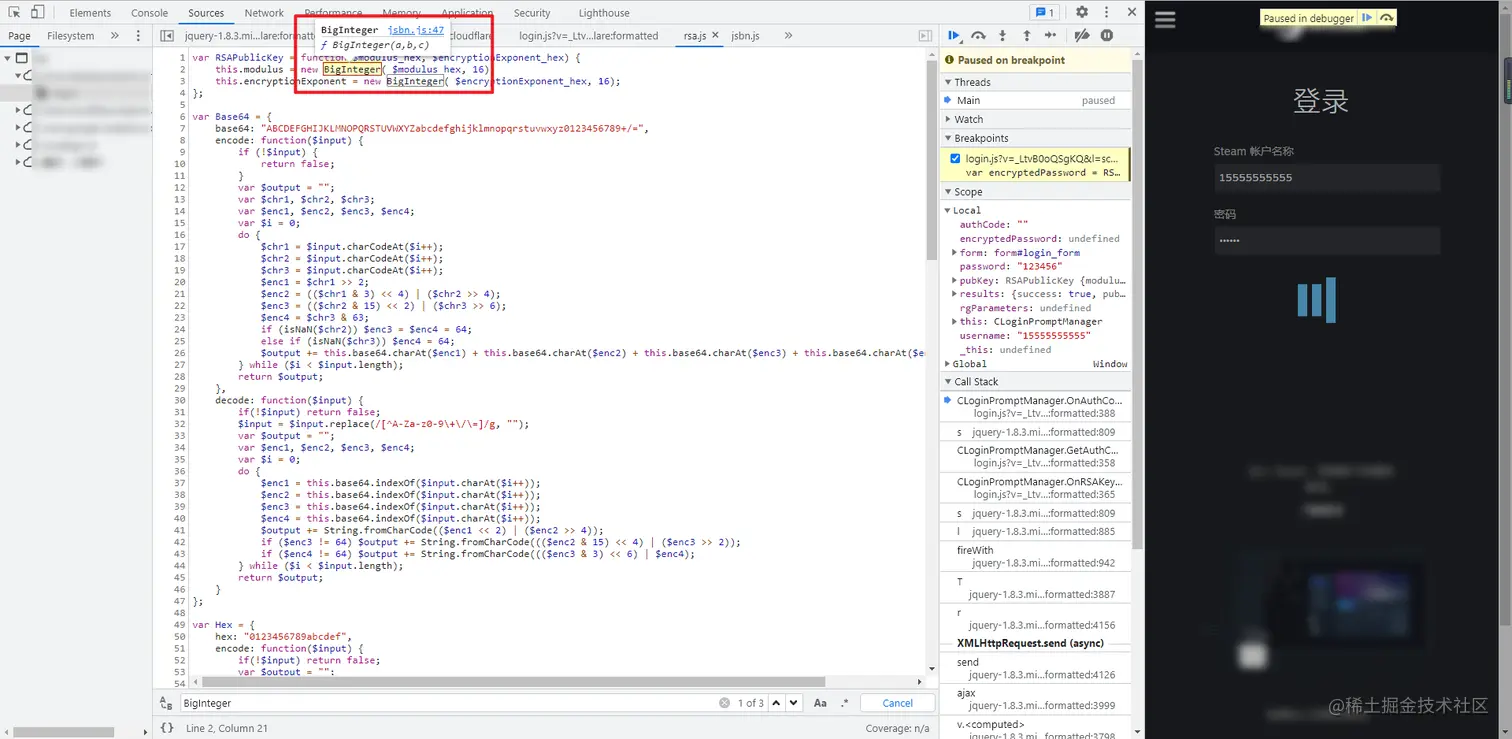Toggle regex search option
The height and width of the screenshot is (739, 1512).
click(x=845, y=703)
